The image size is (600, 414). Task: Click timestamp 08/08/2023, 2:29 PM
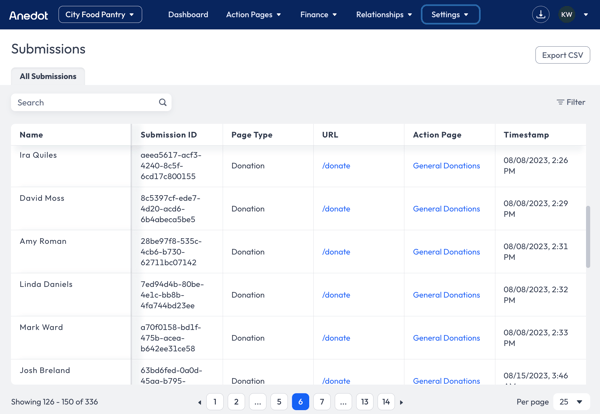click(536, 209)
